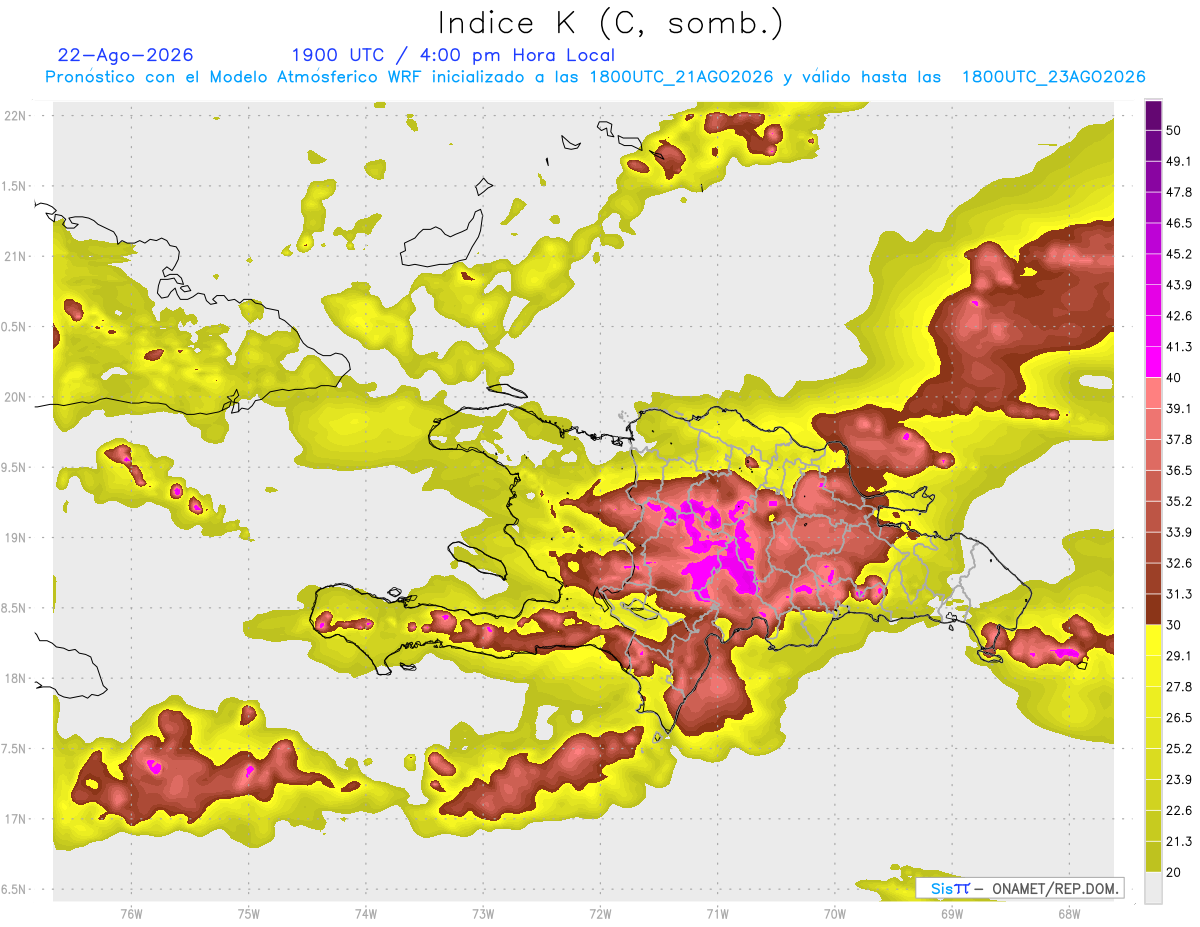Image resolution: width=1200 pixels, height=927 pixels.
Task: Click the 'Pronóstico con el Modelo Atmosférico WRF' line
Action: click(596, 77)
